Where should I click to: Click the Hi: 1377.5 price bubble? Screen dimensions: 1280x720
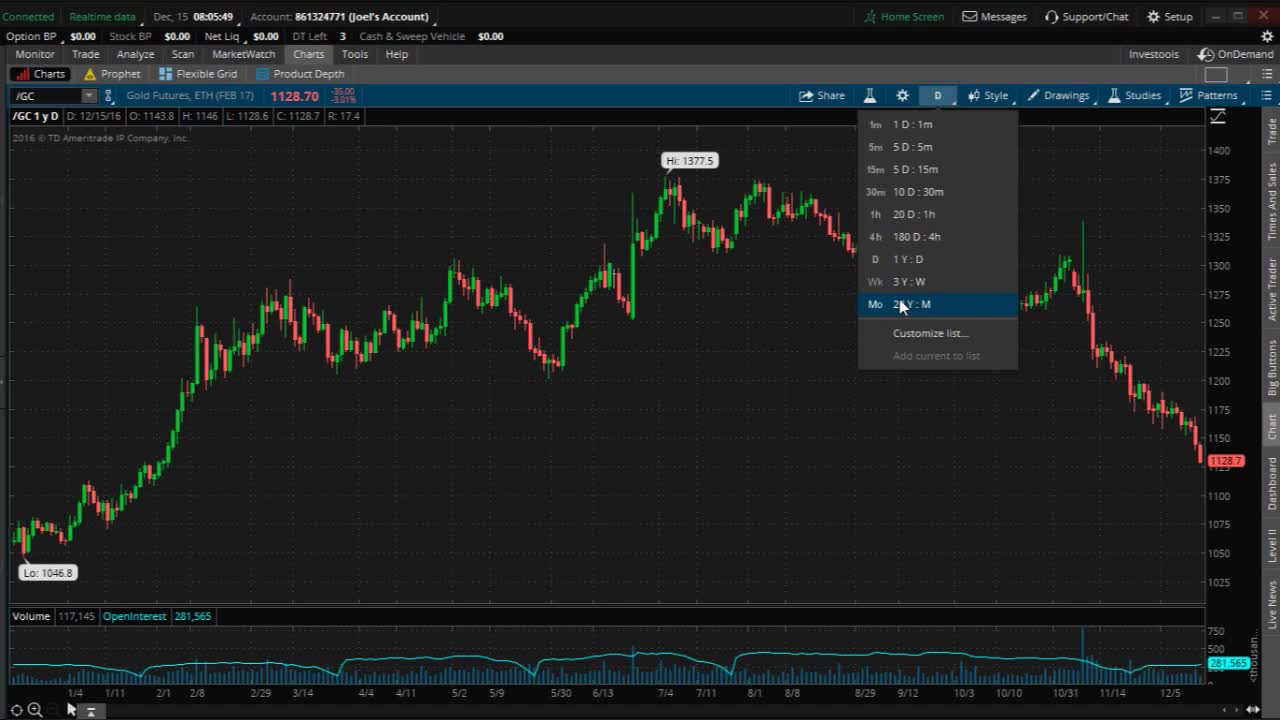point(690,161)
